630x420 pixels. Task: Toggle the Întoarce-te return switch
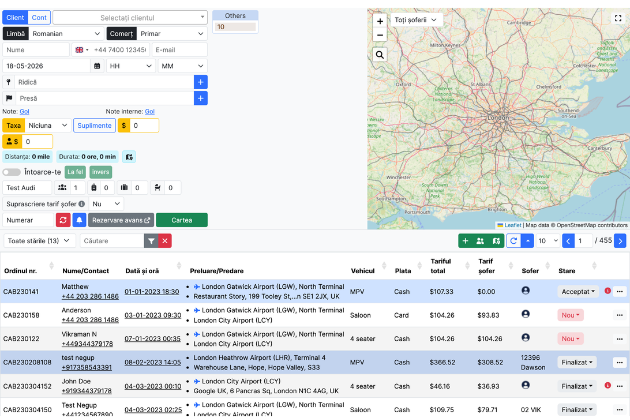(12, 172)
